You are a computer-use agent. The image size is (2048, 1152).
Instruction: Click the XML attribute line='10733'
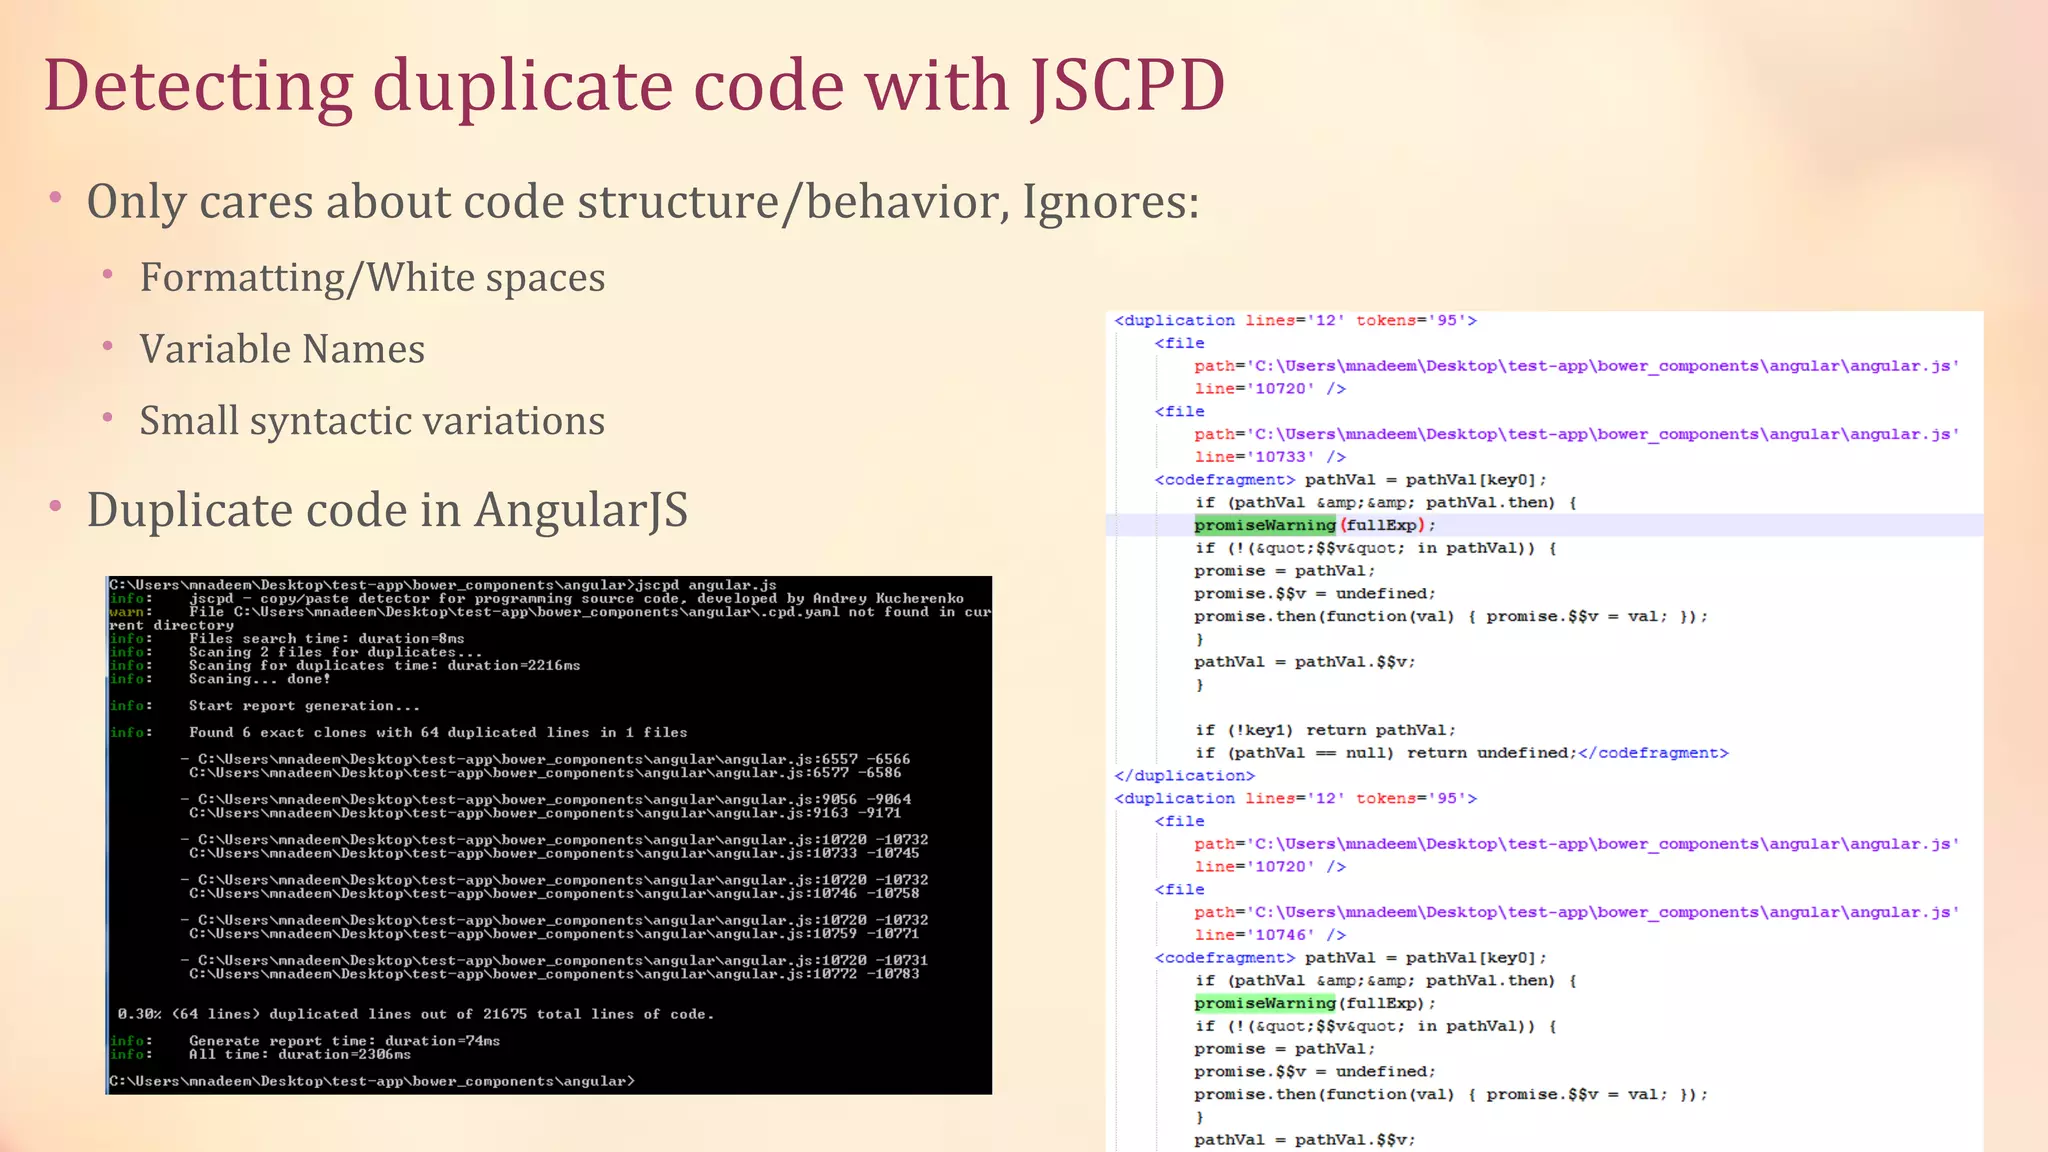[x=1270, y=457]
